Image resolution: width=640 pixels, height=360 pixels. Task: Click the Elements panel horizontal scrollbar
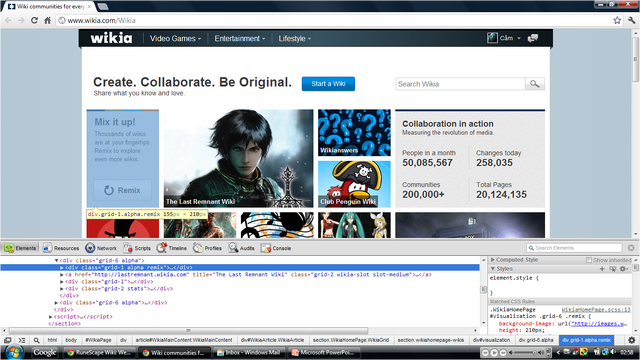[x=188, y=331]
